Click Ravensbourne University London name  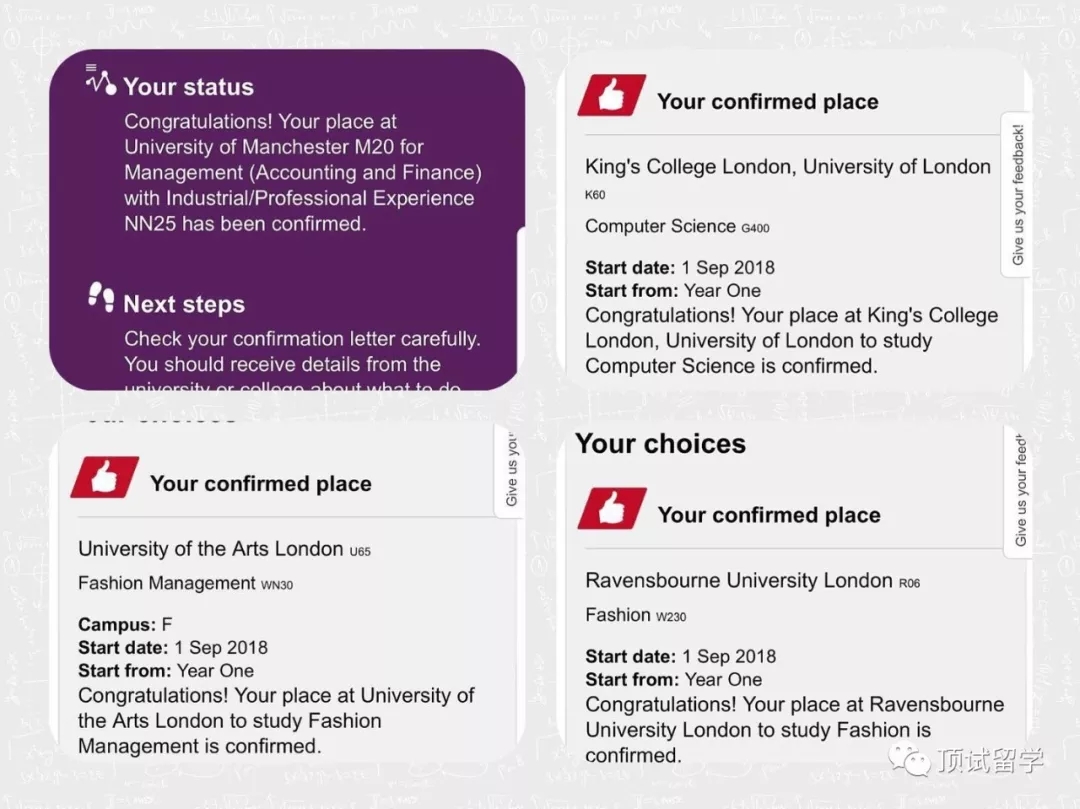739,580
